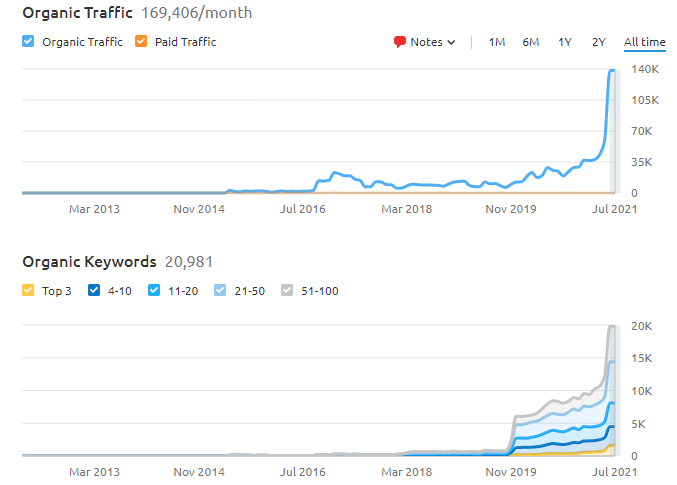Click the 169,406/month traffic value
The width and height of the screenshot is (677, 485).
point(196,13)
